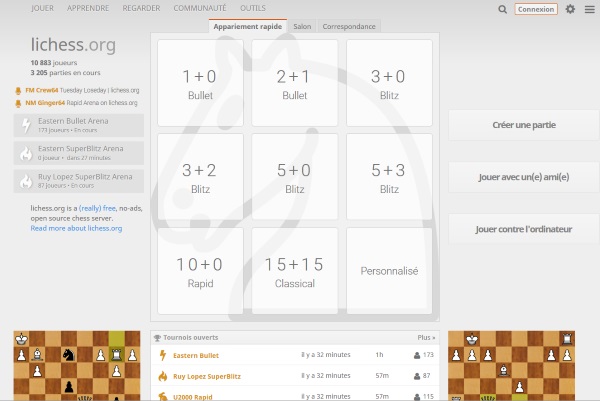
Task: Open the REGARDER menu
Action: (x=141, y=8)
